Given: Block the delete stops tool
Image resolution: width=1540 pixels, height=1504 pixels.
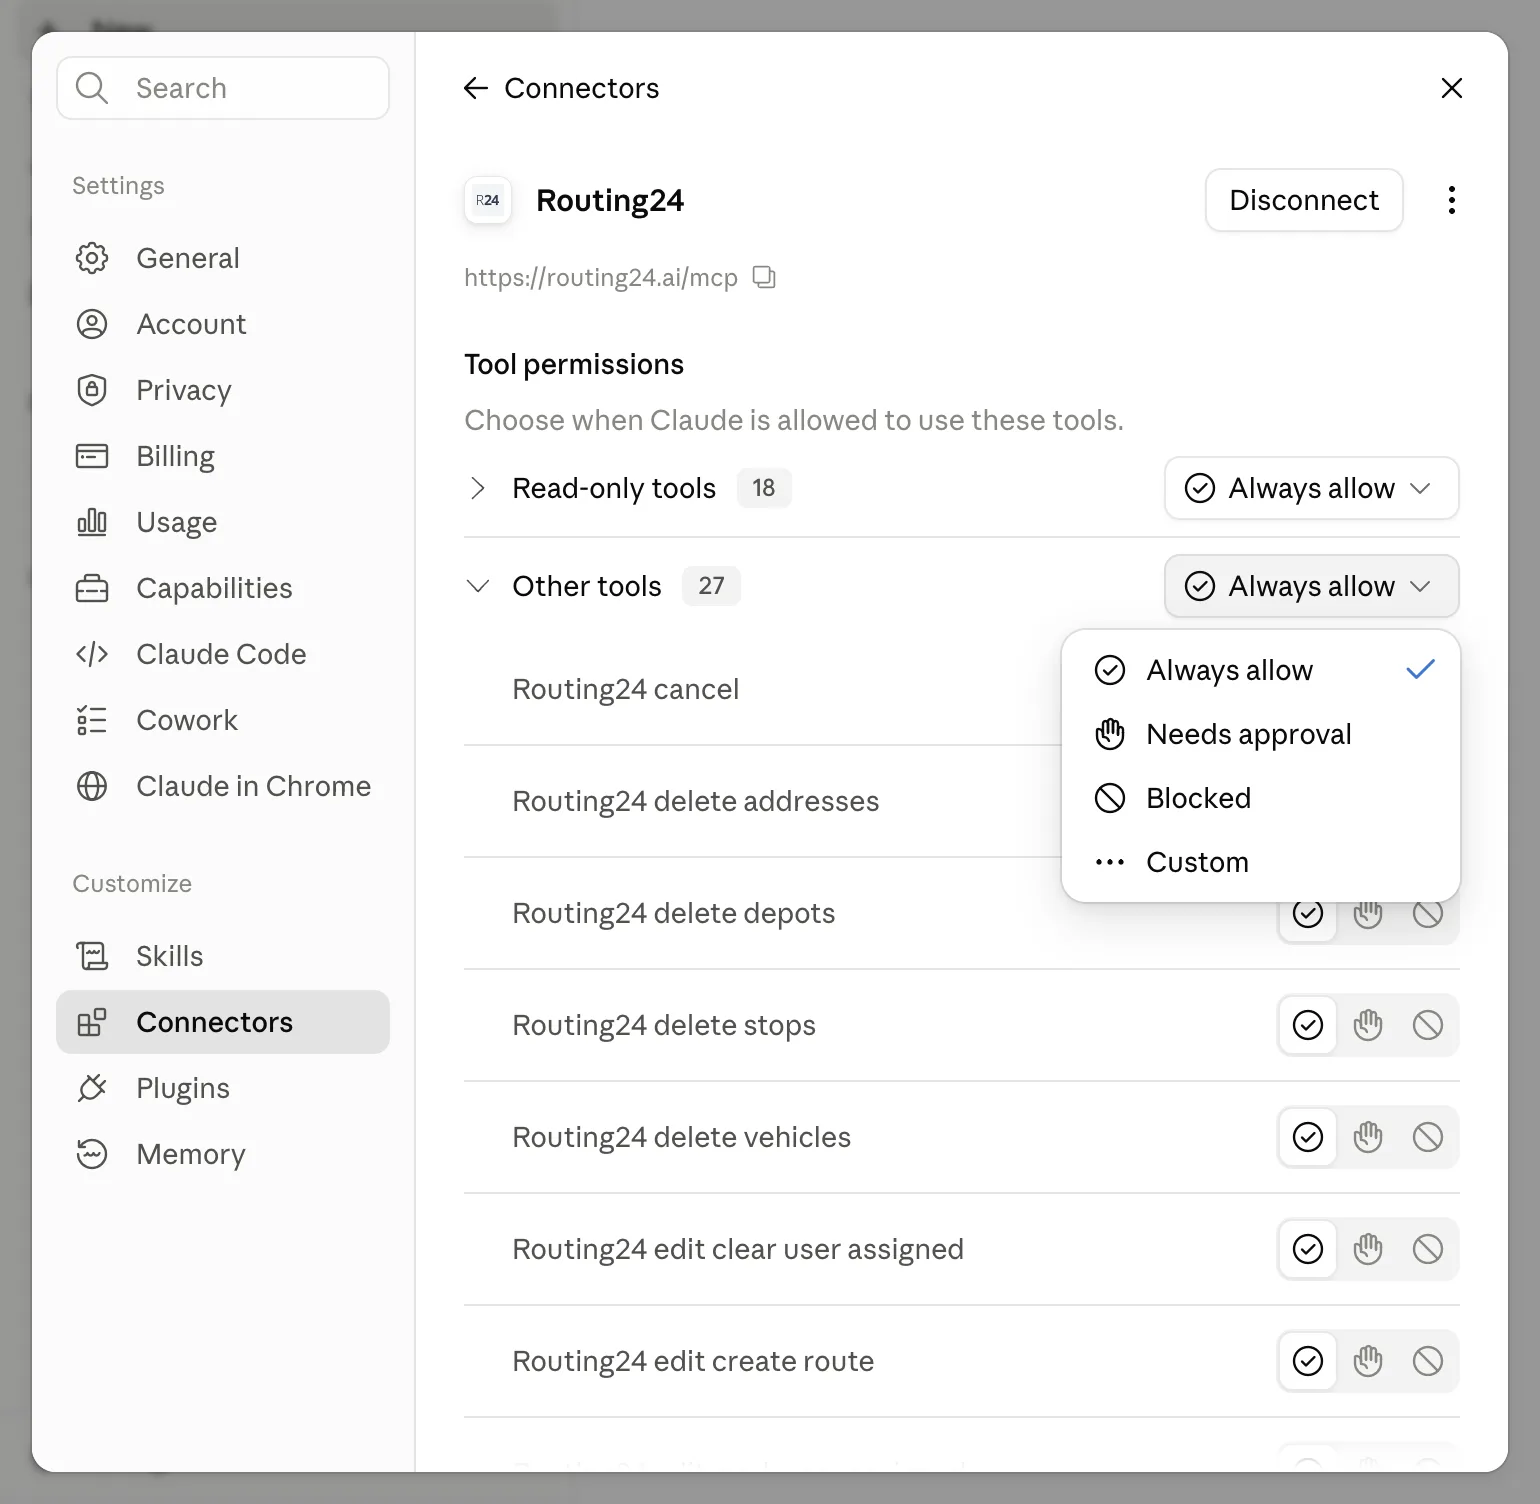Looking at the screenshot, I should click(x=1428, y=1025).
